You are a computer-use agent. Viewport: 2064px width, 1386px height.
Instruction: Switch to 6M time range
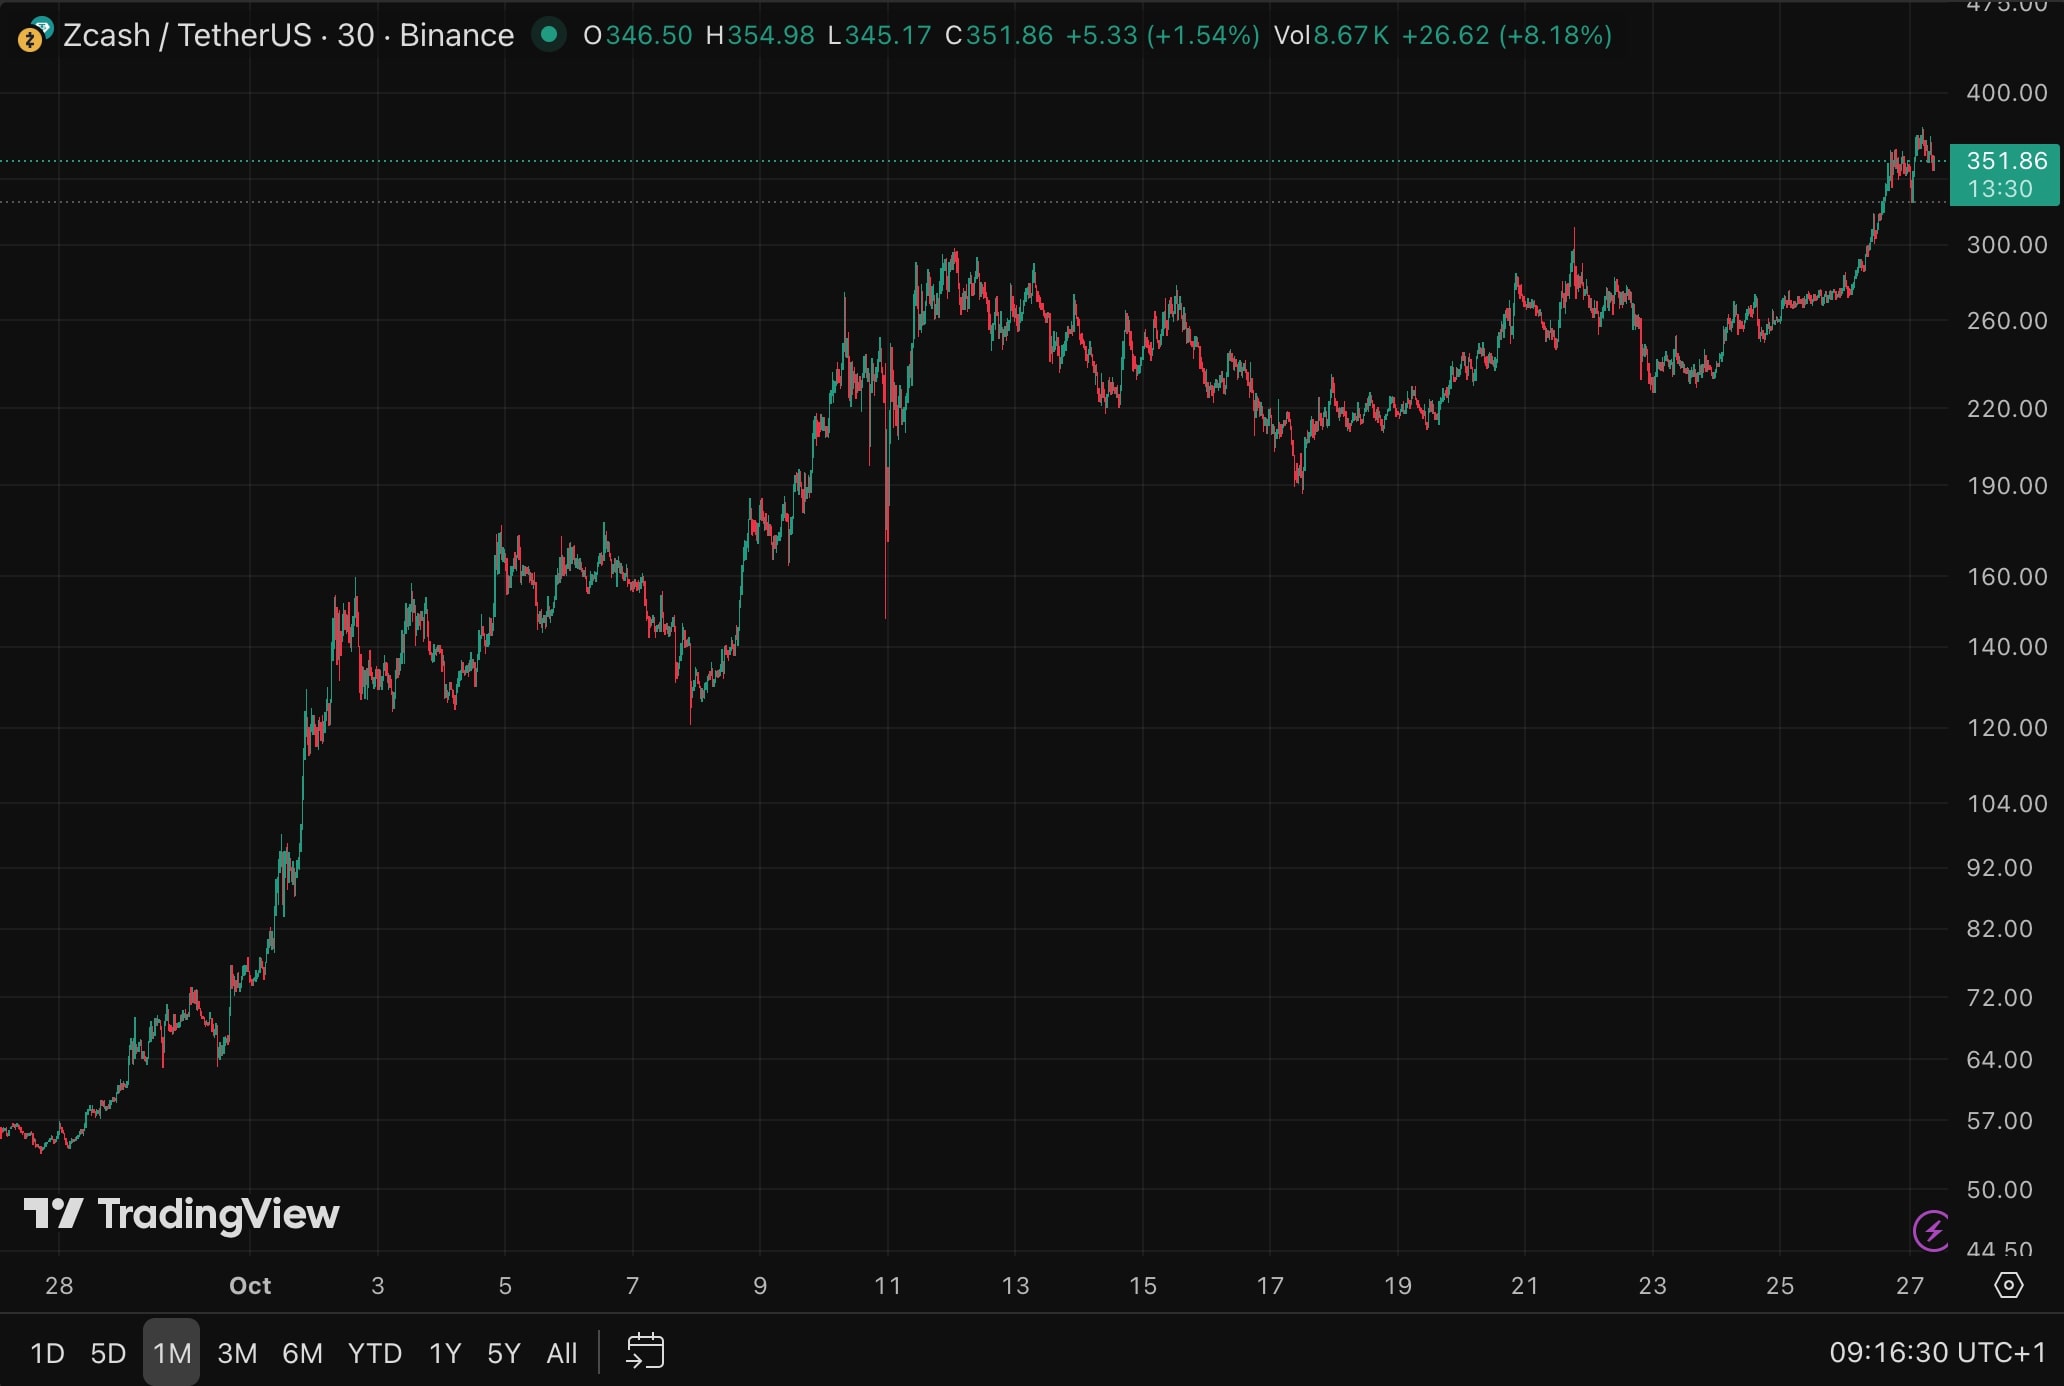point(302,1353)
